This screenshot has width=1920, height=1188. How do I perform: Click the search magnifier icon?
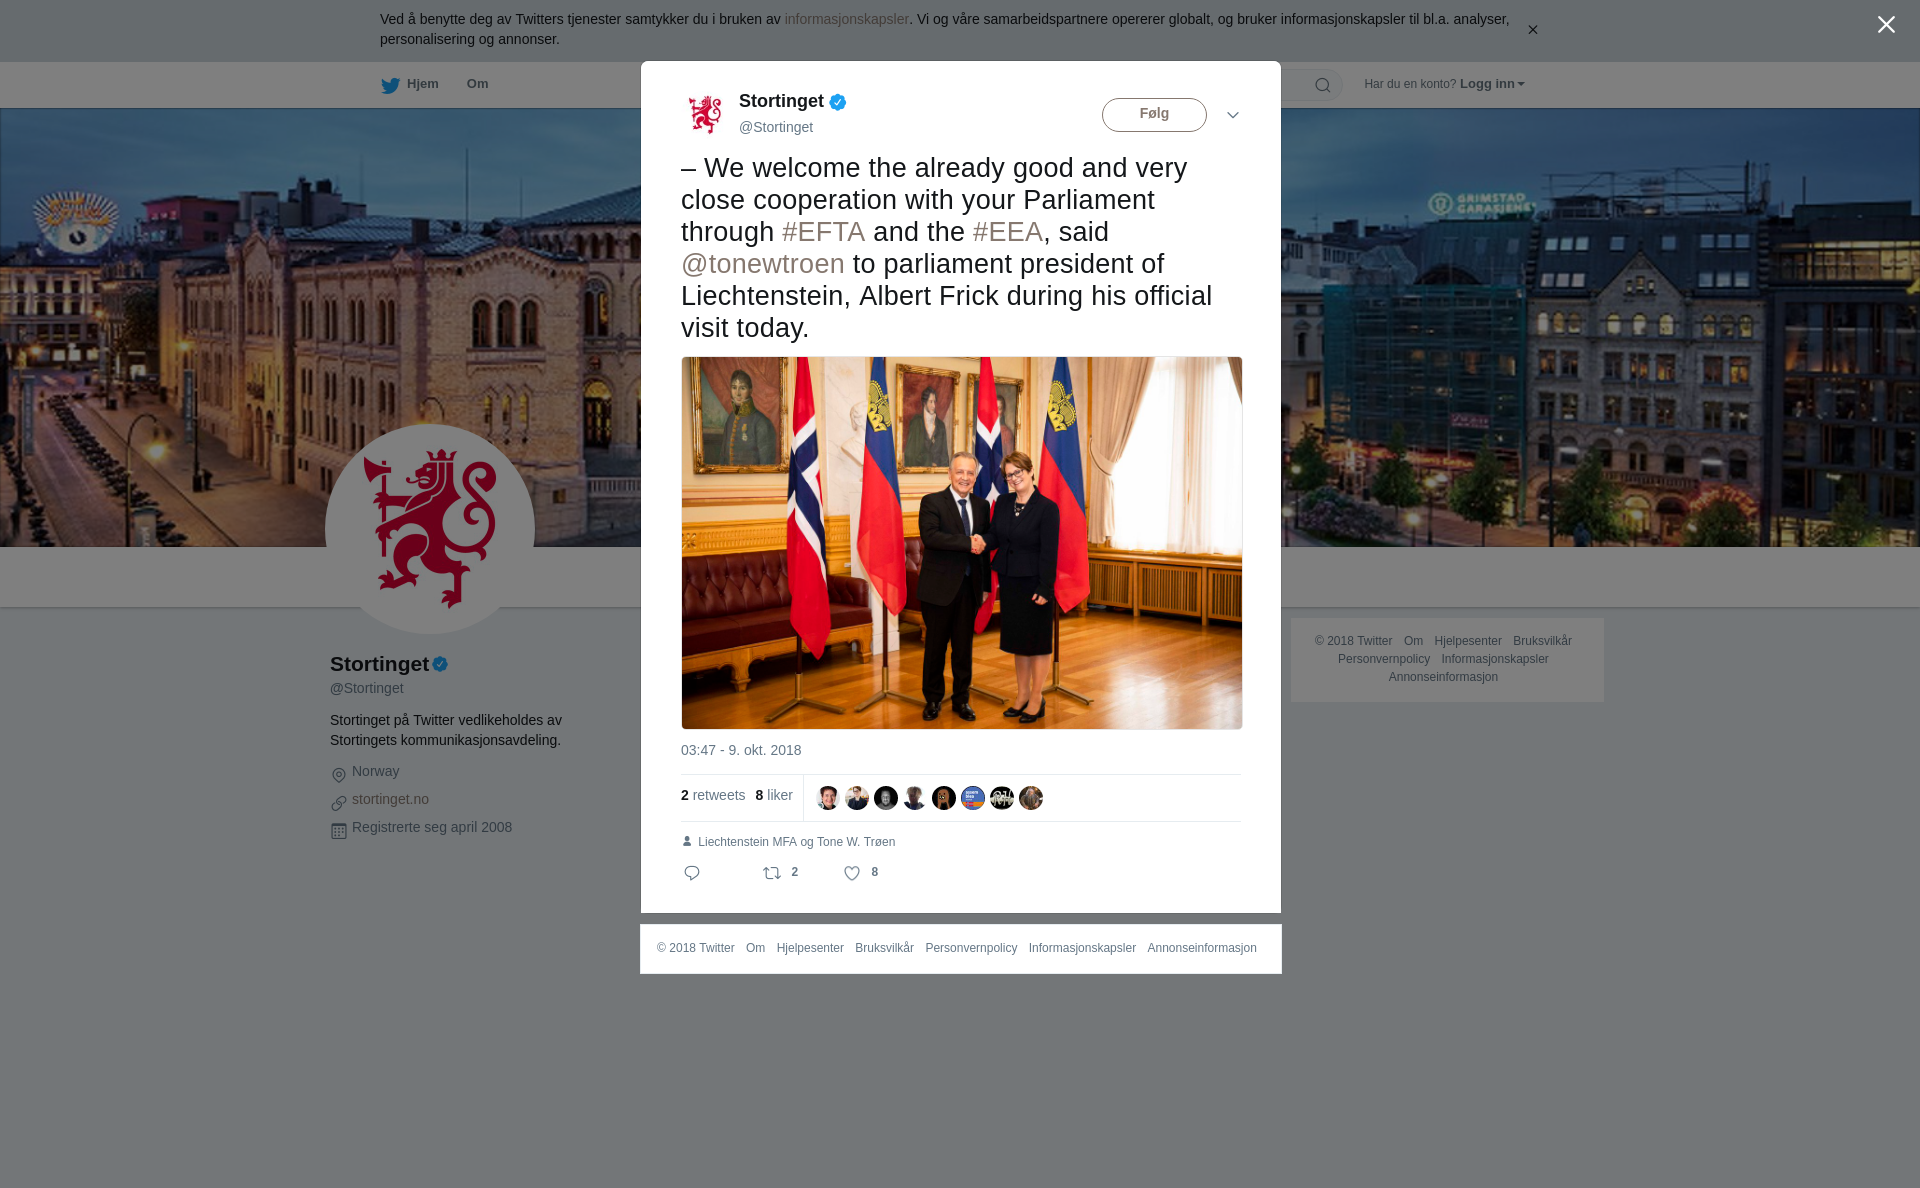coord(1323,85)
